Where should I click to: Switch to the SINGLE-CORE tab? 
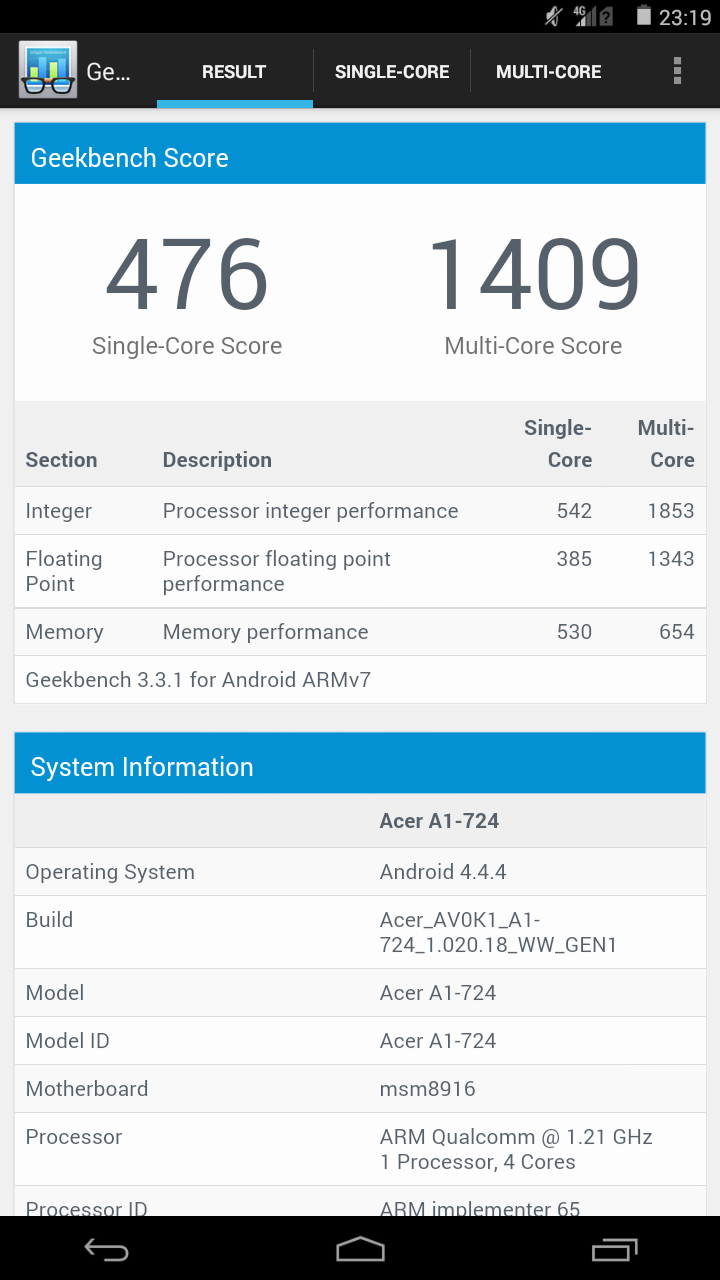[x=392, y=72]
